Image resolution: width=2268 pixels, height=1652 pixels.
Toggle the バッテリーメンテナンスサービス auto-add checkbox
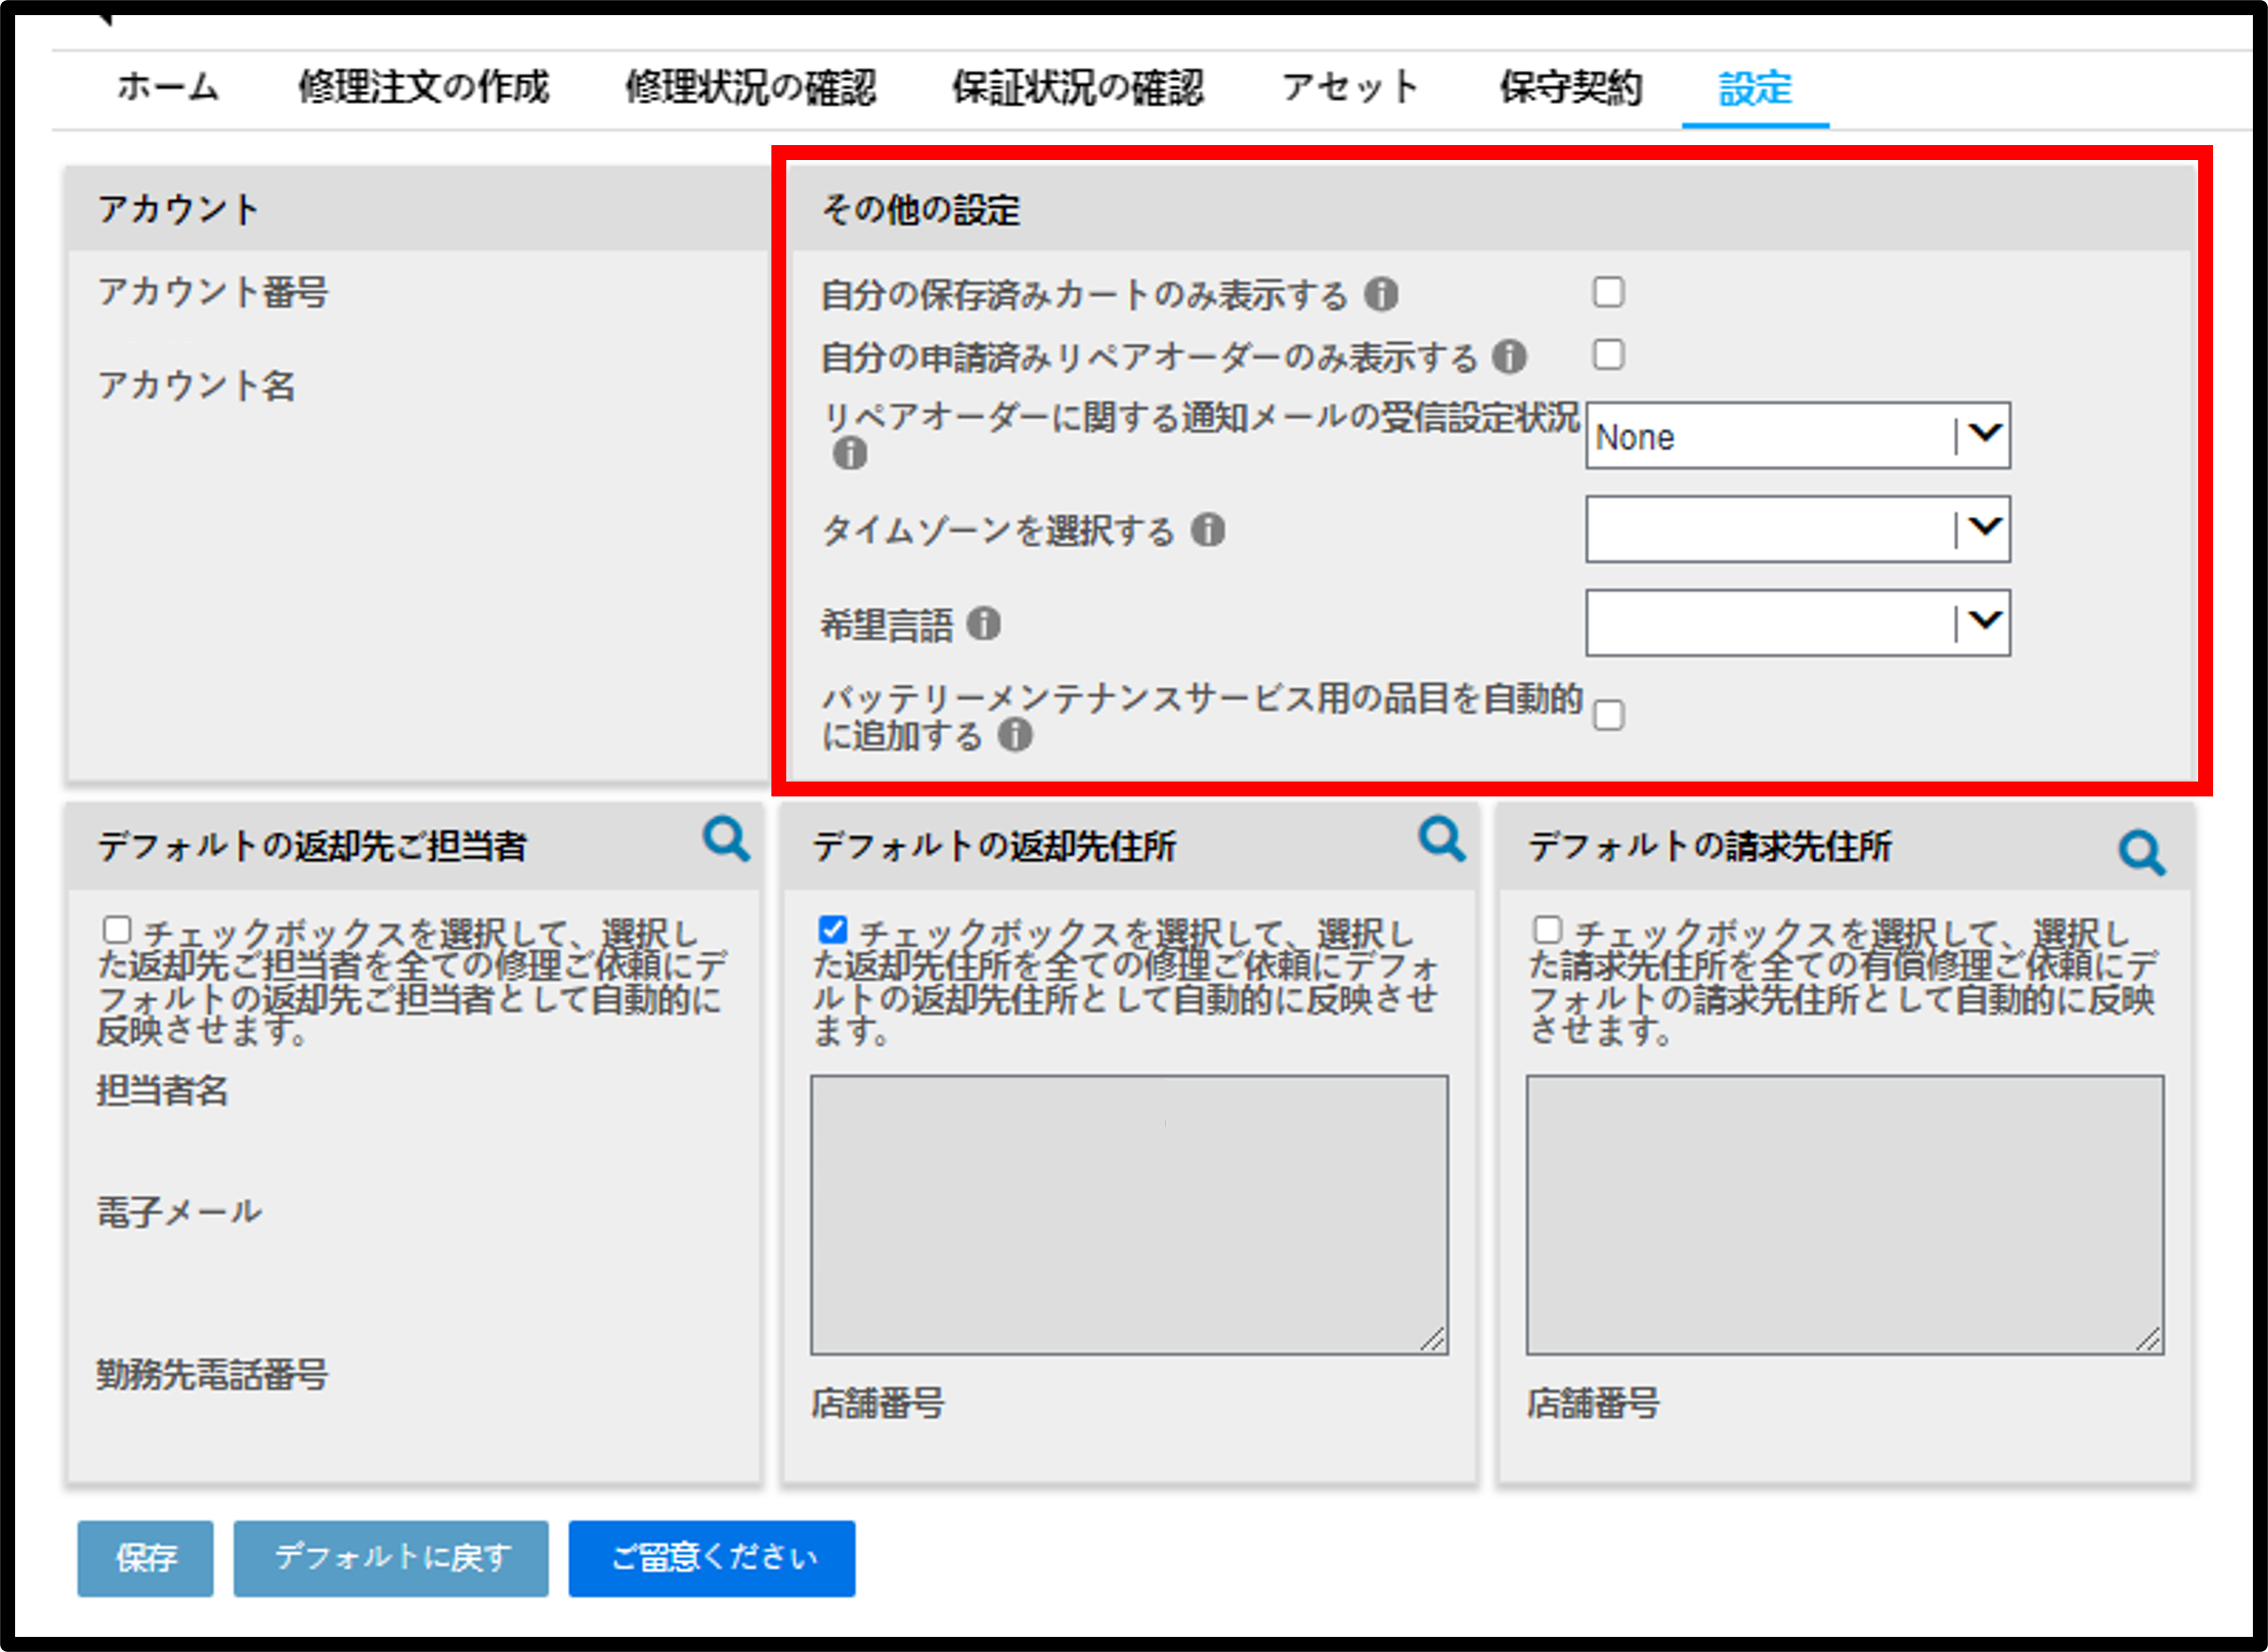click(x=1608, y=716)
